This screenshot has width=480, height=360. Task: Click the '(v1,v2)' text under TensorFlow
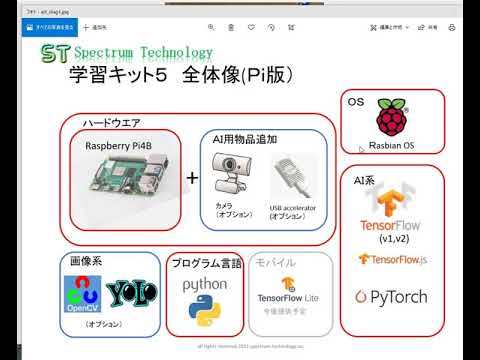[394, 238]
